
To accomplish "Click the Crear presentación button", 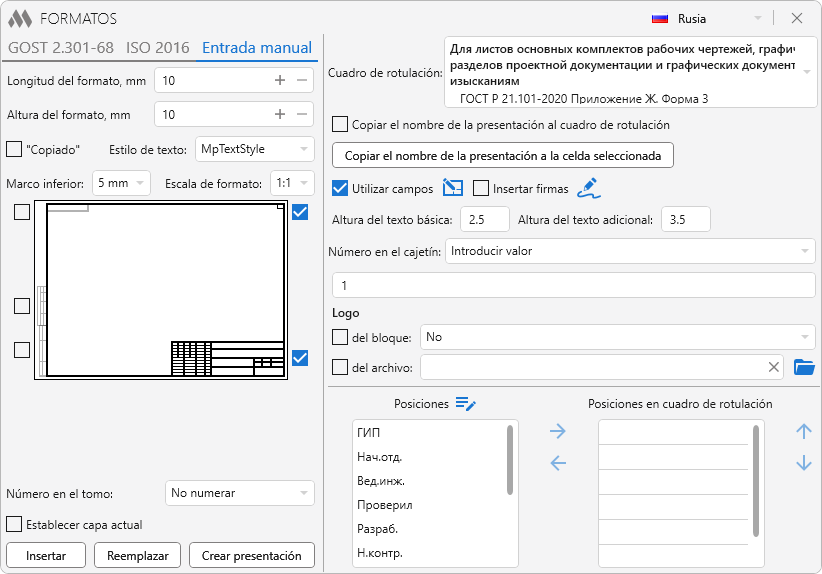I will coord(251,555).
